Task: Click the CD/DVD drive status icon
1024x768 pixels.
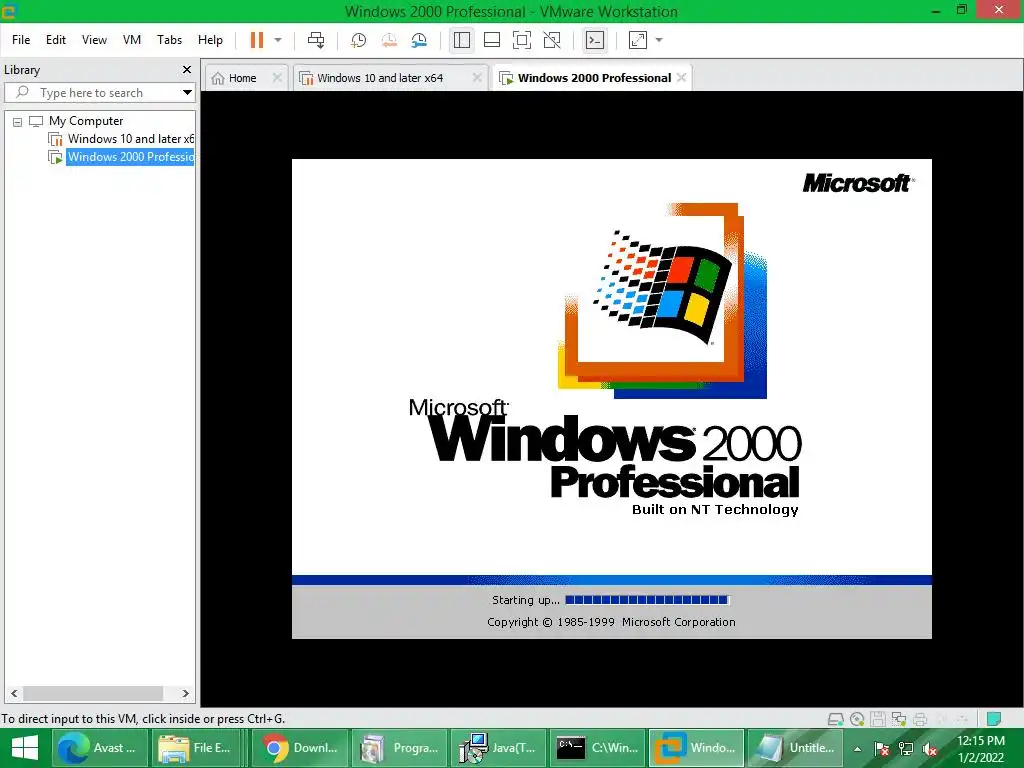Action: click(857, 719)
